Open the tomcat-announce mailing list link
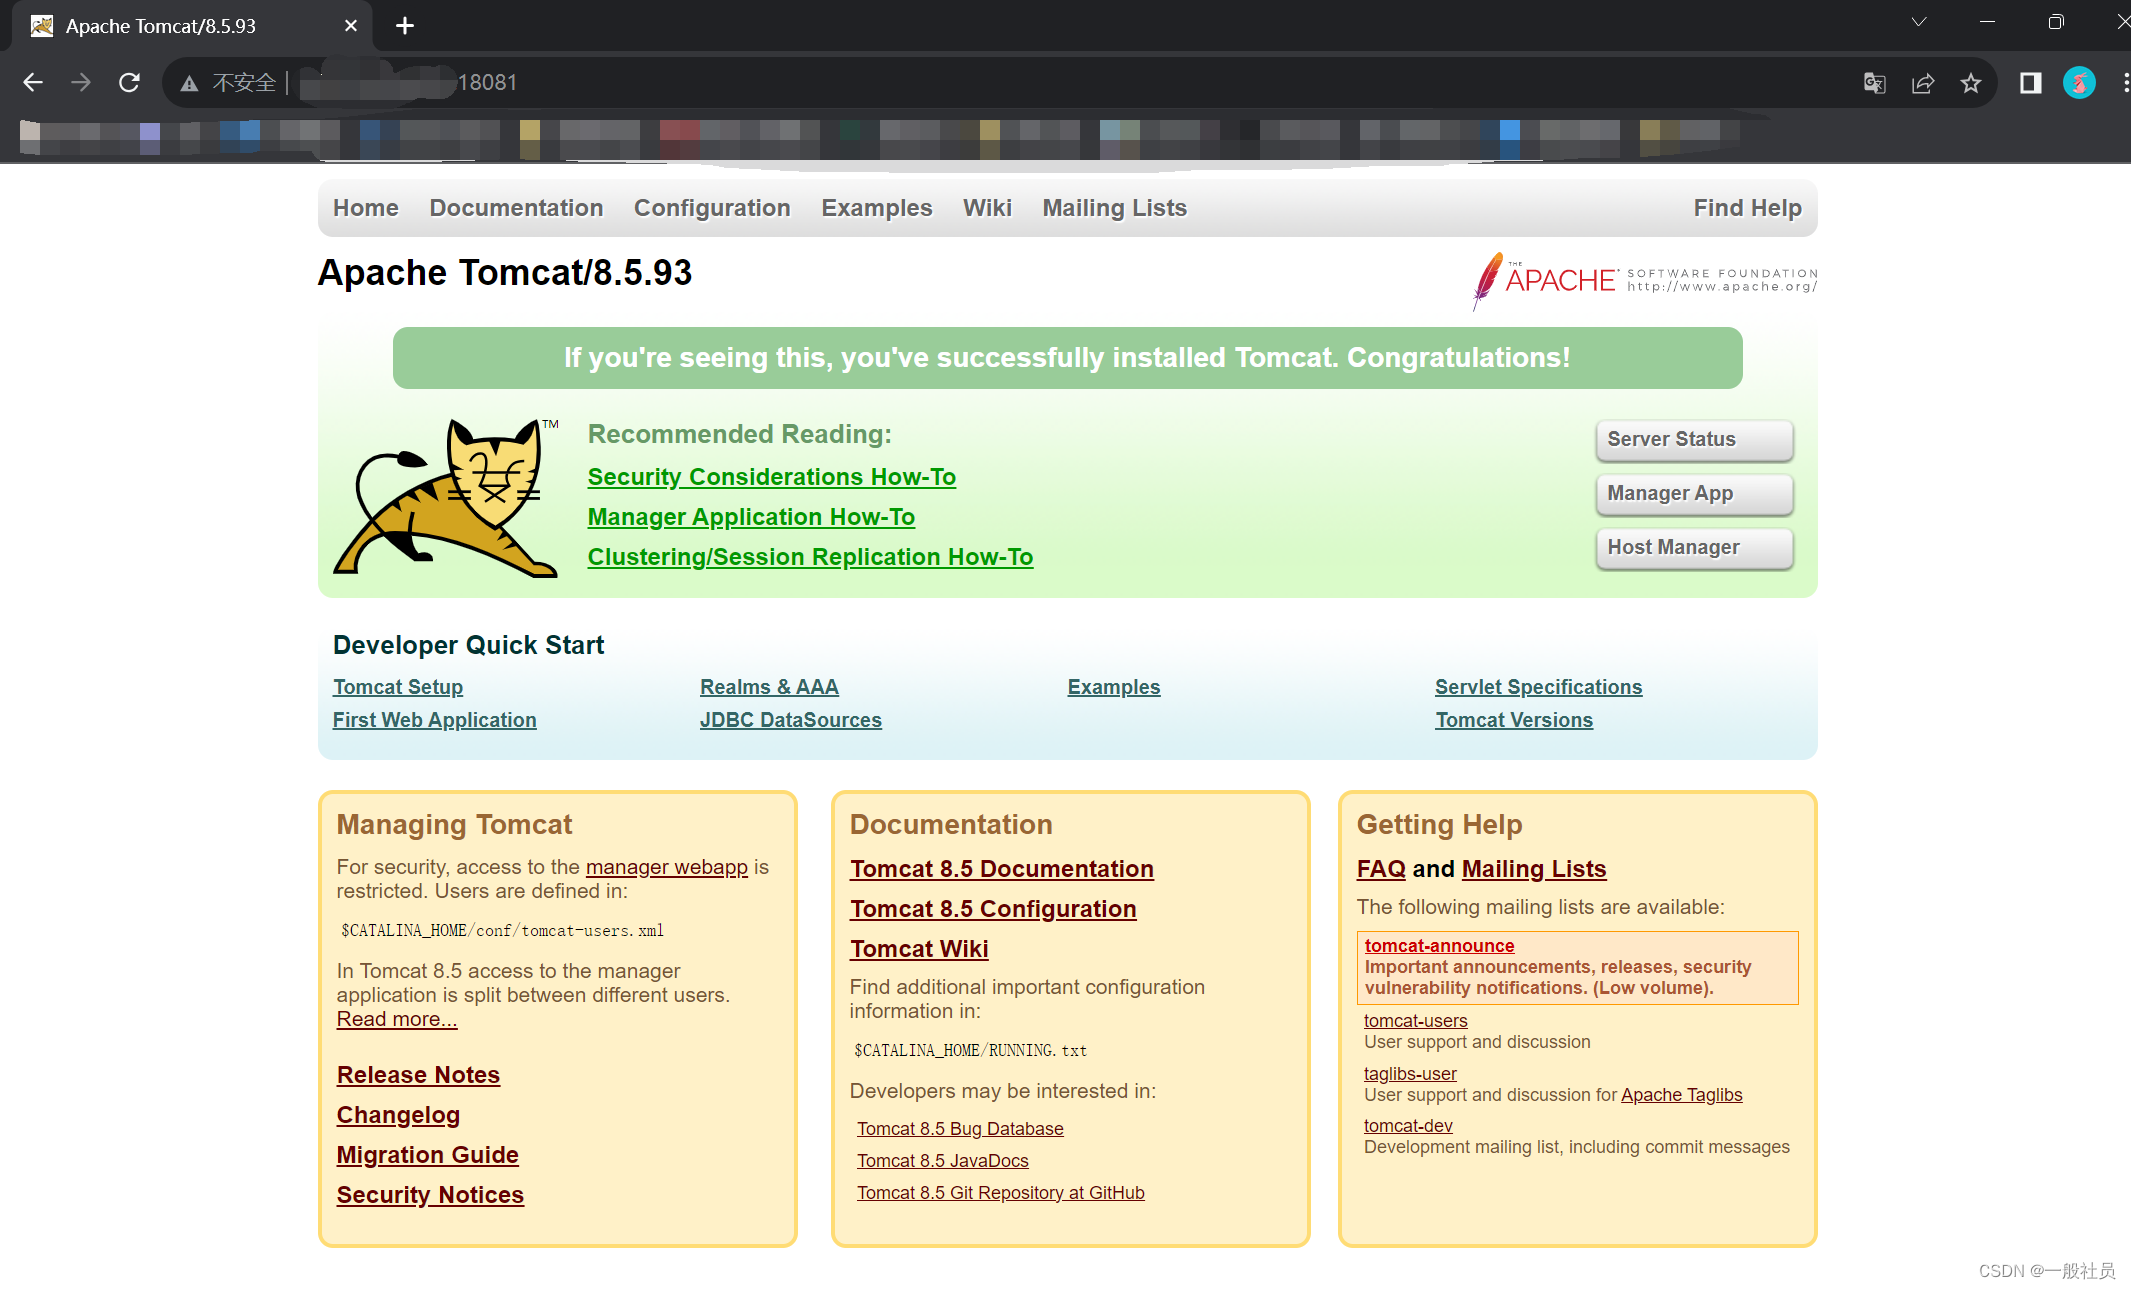This screenshot has height=1289, width=2131. click(1439, 945)
